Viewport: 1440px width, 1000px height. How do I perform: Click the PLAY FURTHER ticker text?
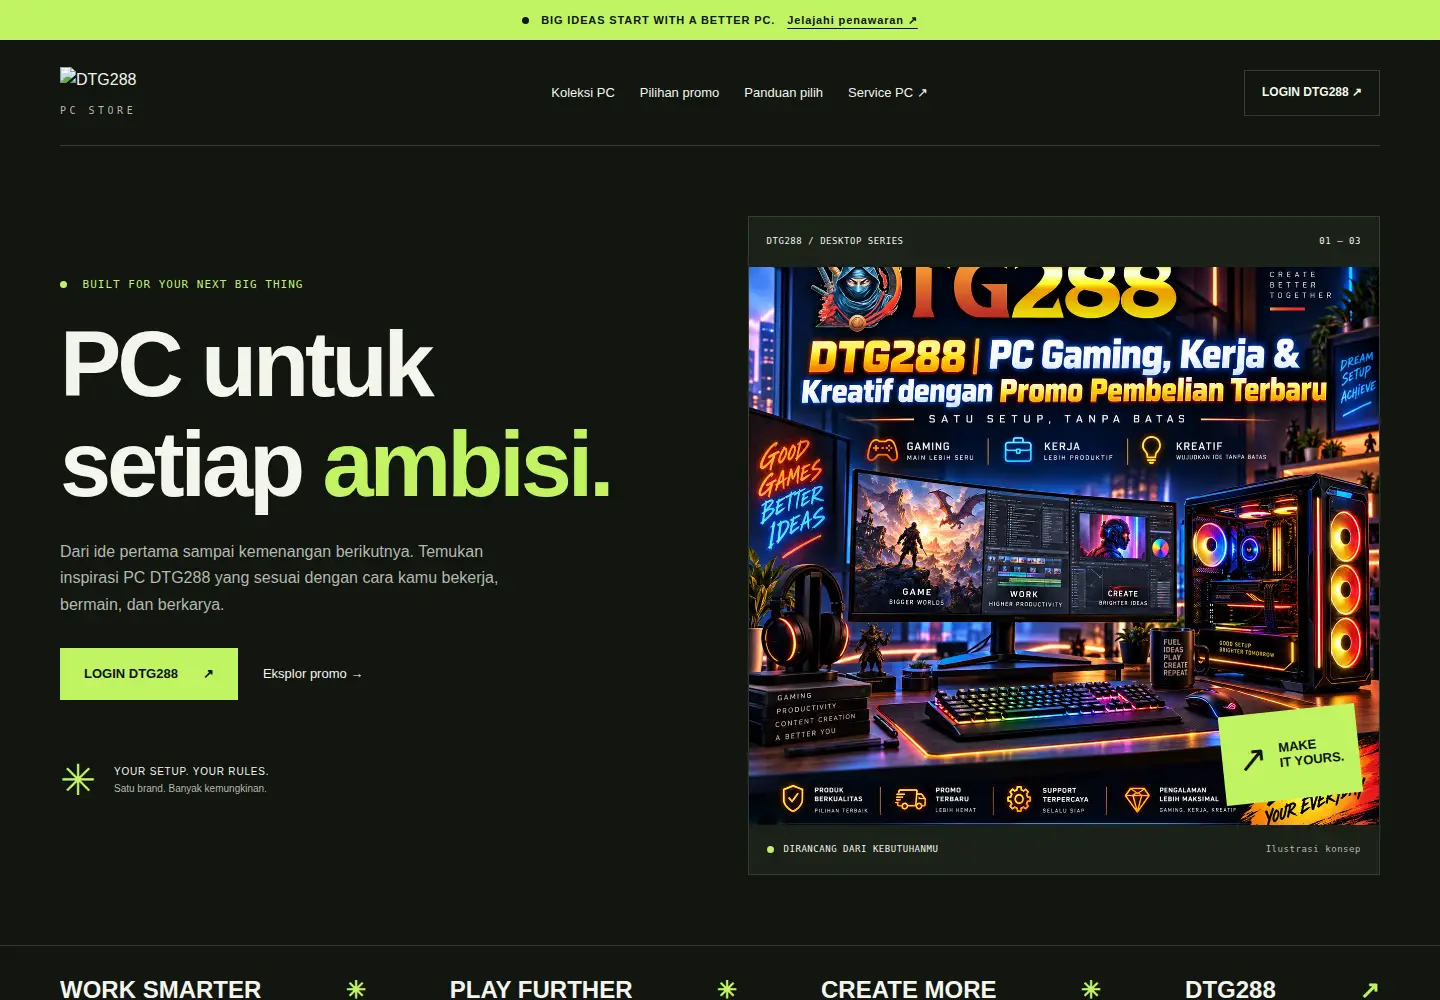pos(541,989)
